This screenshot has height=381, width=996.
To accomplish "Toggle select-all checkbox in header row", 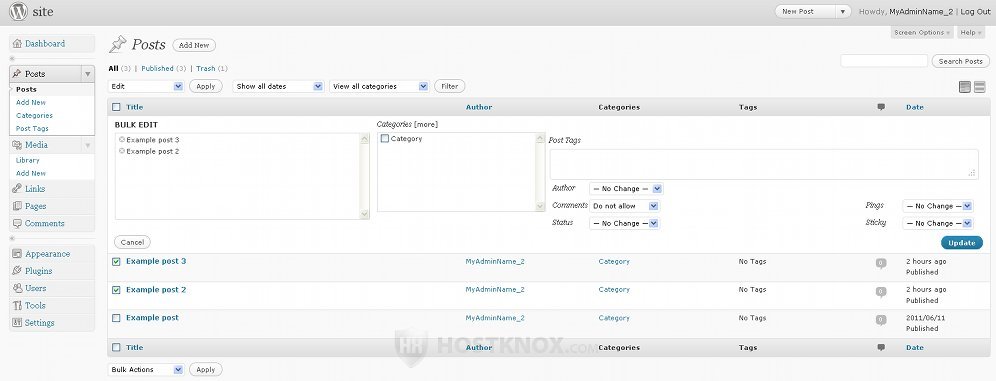I will coord(116,107).
